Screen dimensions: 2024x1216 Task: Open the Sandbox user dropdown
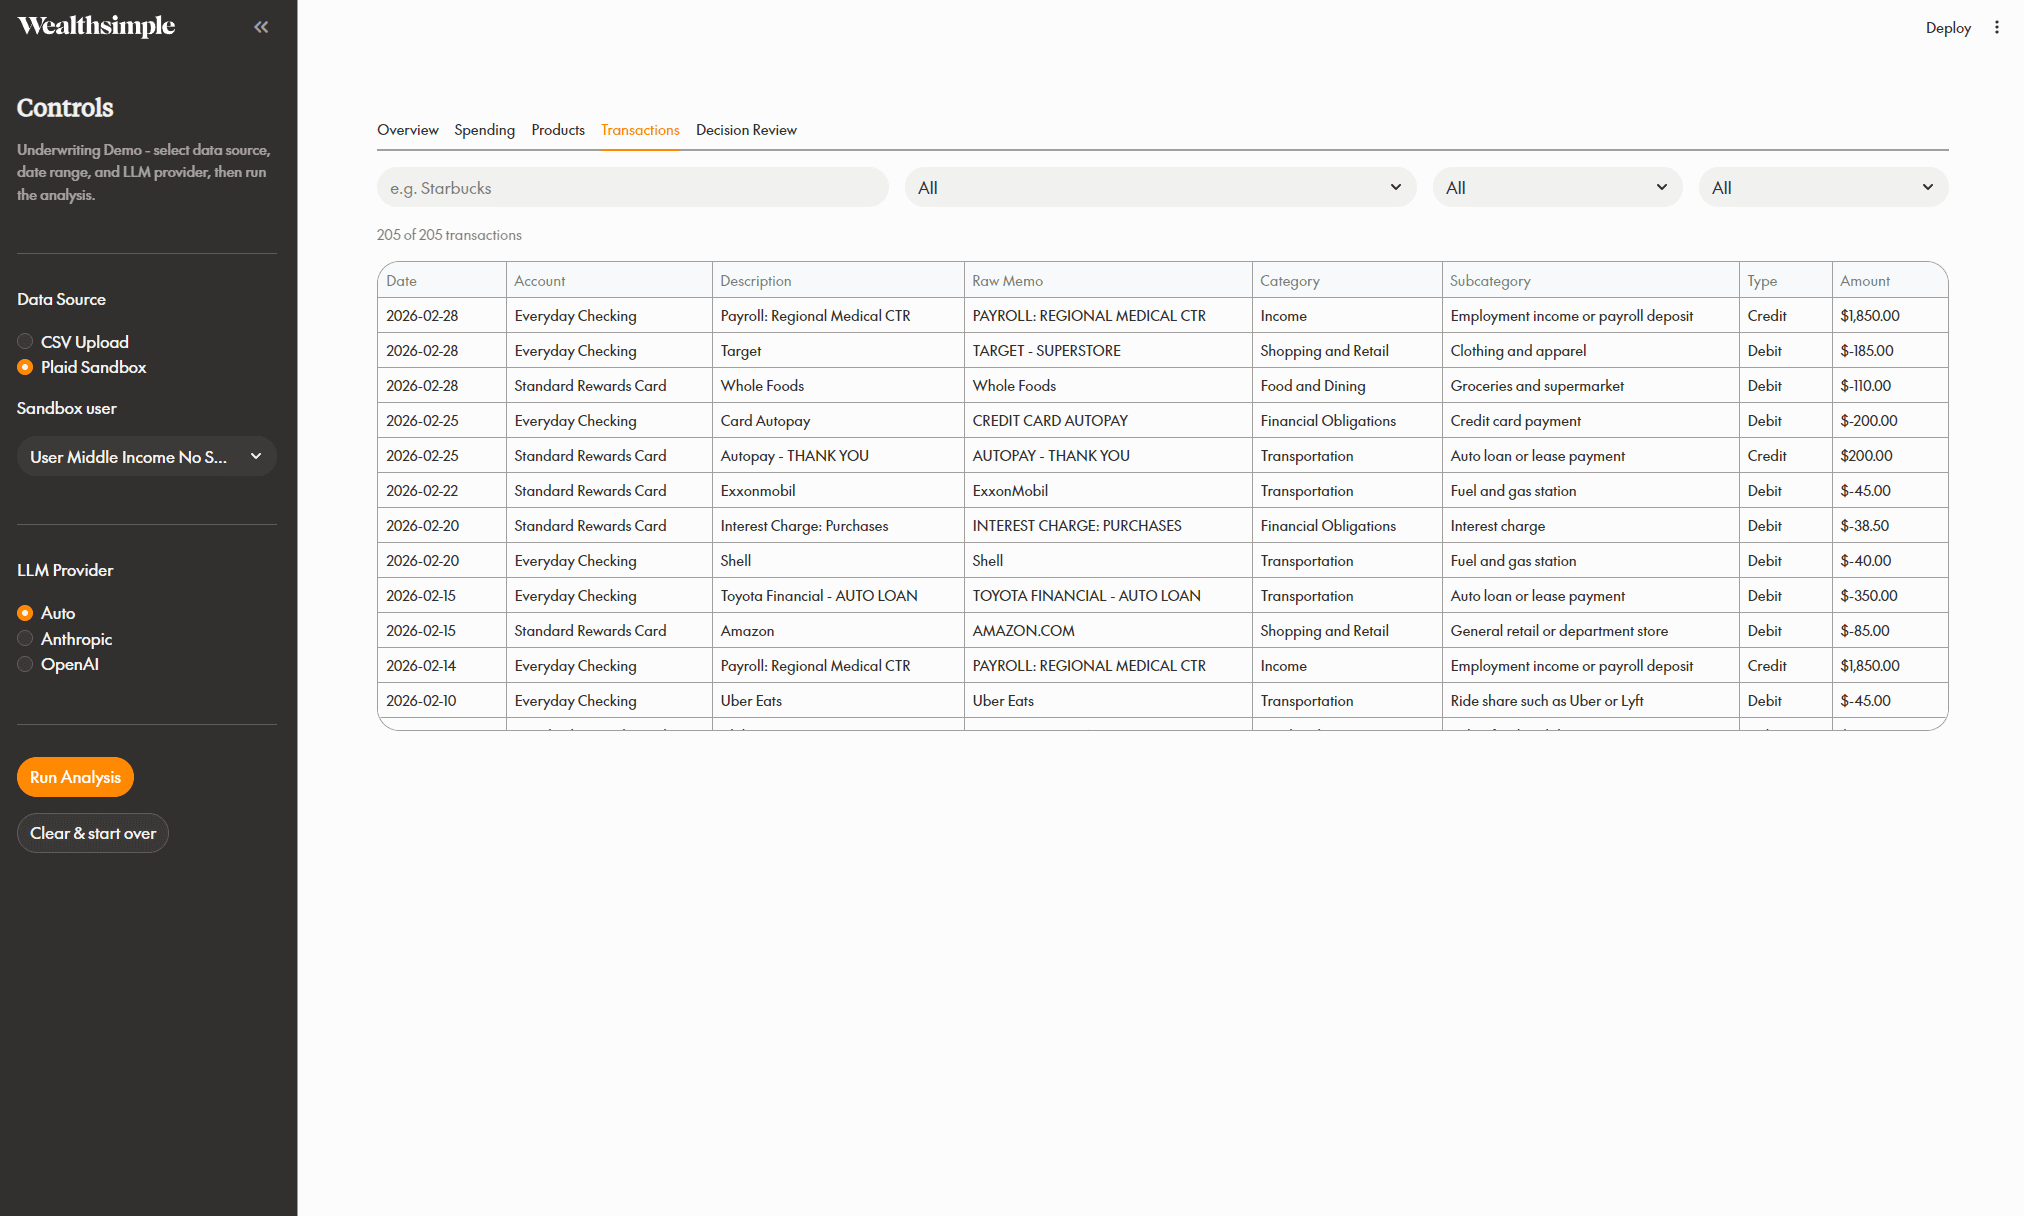(147, 457)
